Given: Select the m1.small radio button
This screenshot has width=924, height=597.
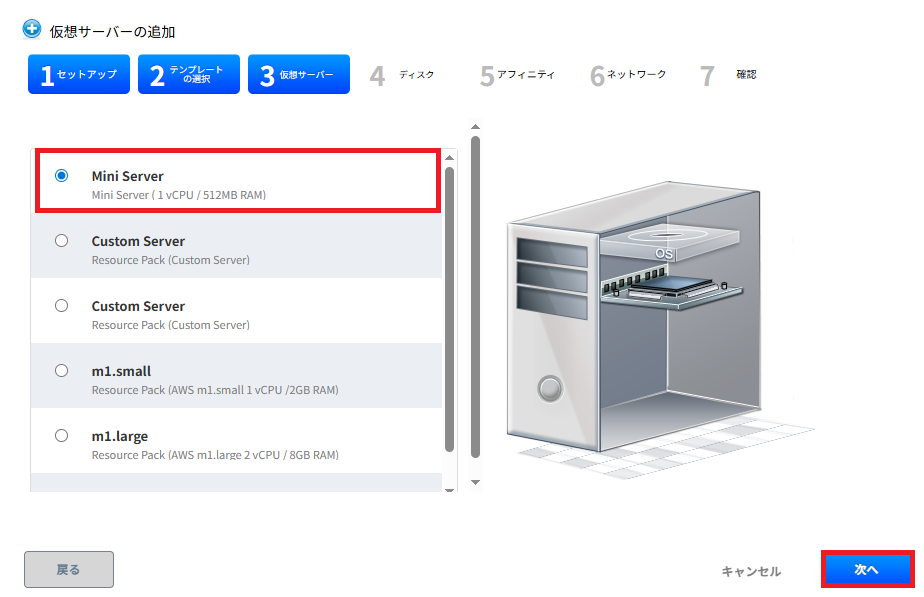Looking at the screenshot, I should click(x=61, y=371).
